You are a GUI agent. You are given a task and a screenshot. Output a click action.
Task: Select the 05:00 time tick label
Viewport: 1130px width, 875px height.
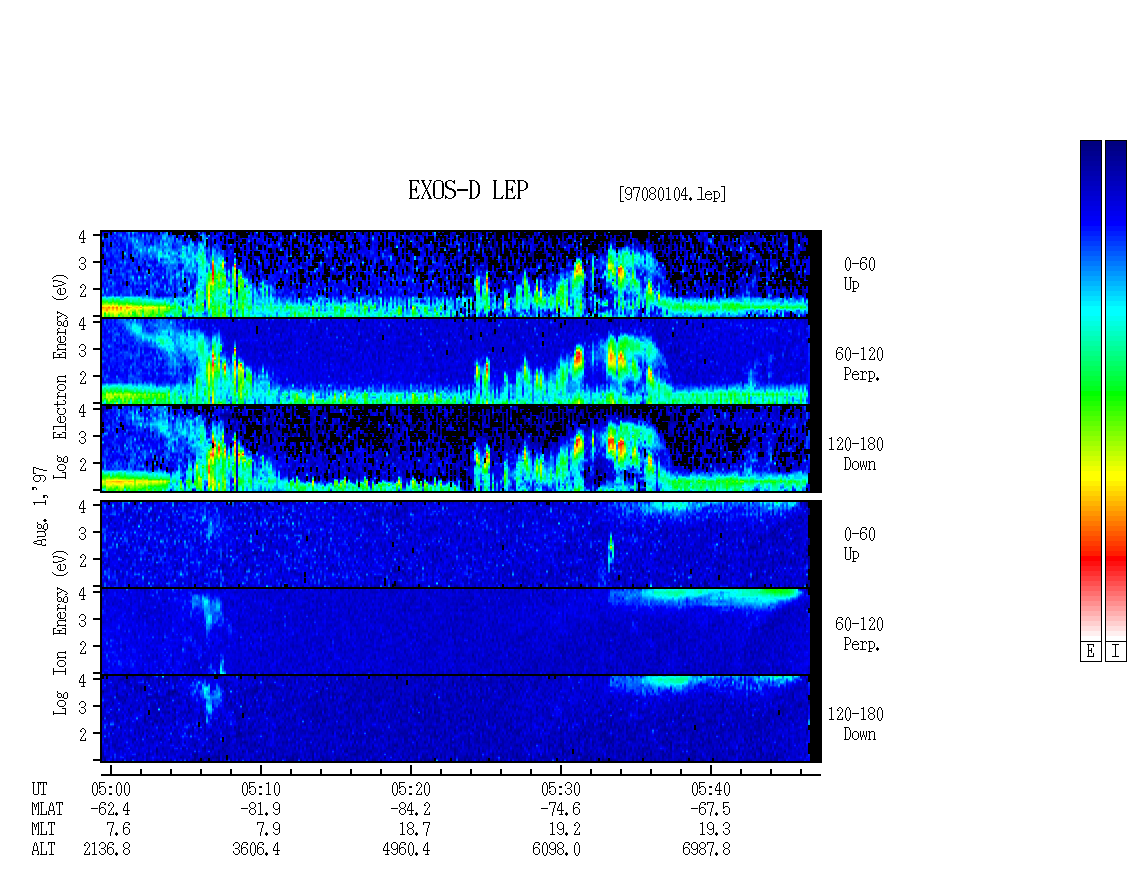111,789
